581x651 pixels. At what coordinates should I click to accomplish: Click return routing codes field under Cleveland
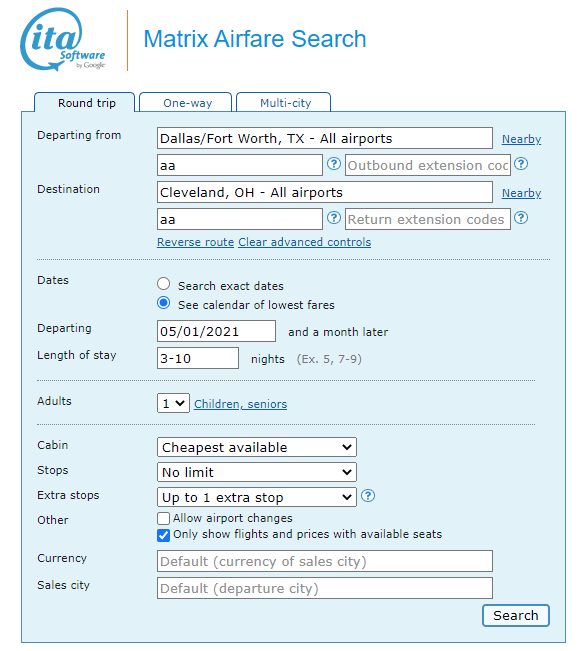(x=240, y=219)
